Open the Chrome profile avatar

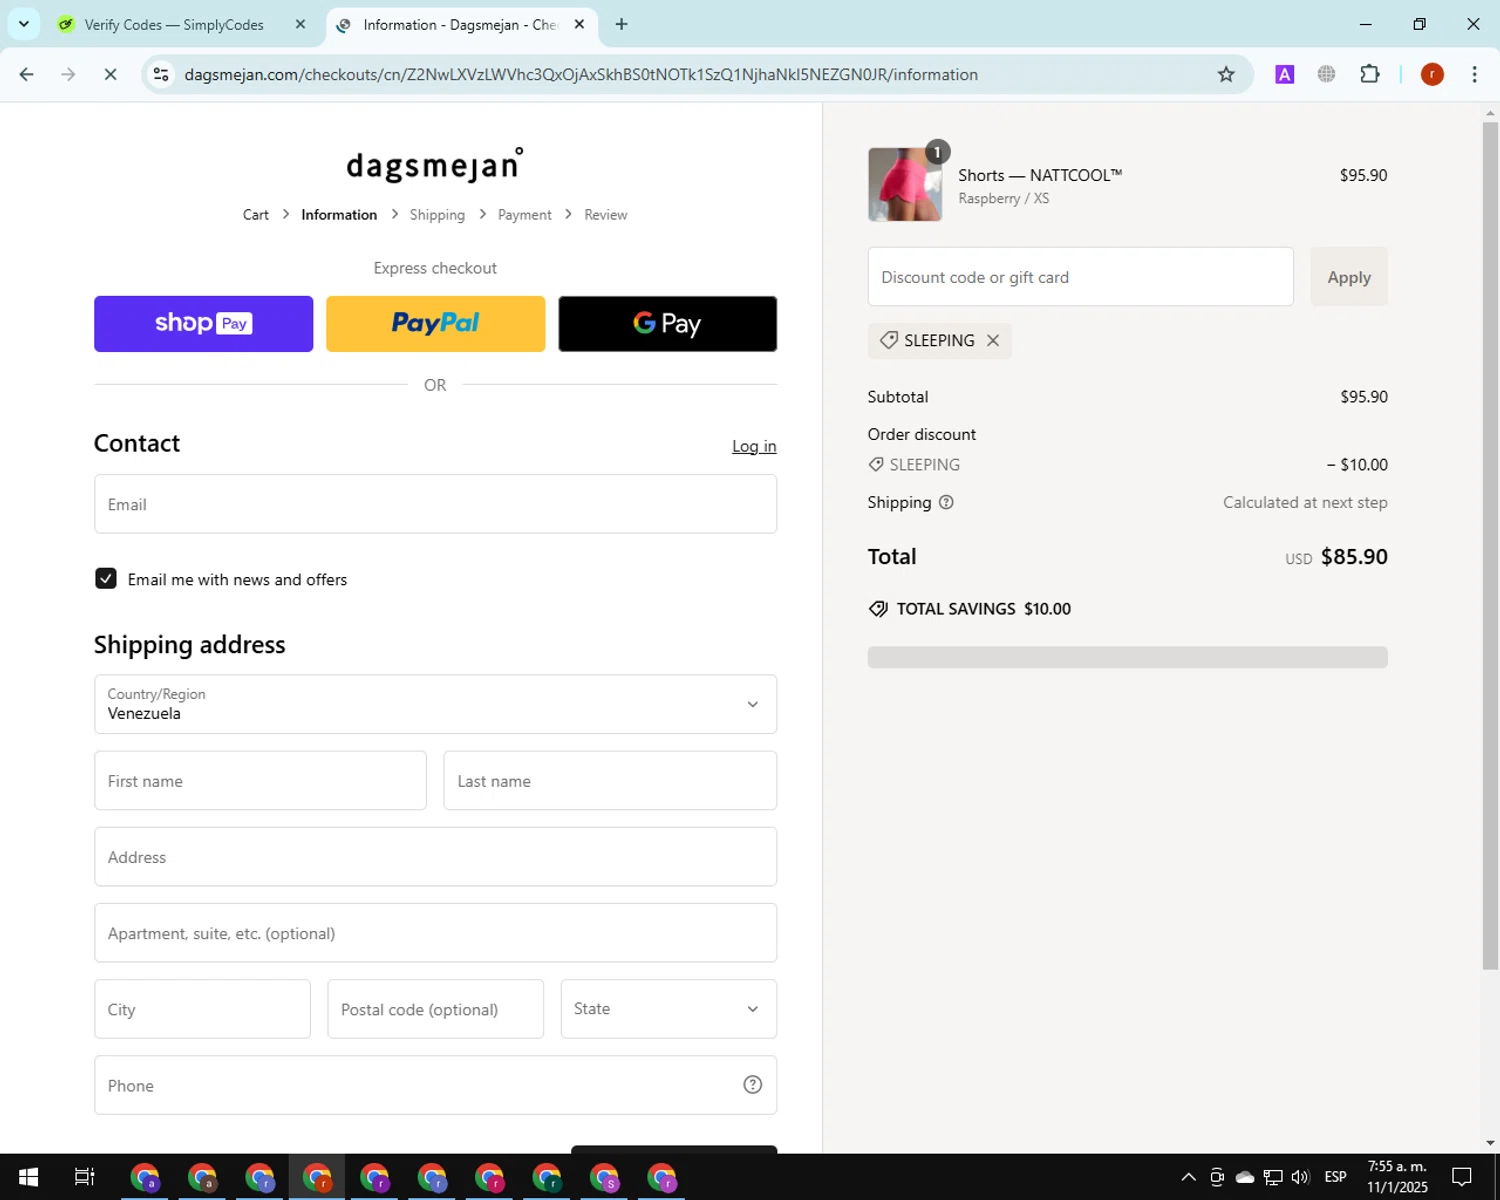click(x=1432, y=74)
